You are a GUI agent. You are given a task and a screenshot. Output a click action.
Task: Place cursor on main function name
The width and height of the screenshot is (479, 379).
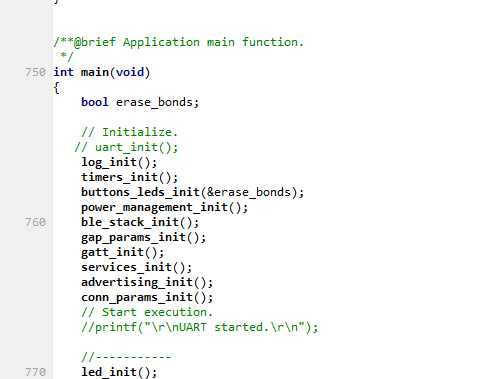click(x=95, y=72)
